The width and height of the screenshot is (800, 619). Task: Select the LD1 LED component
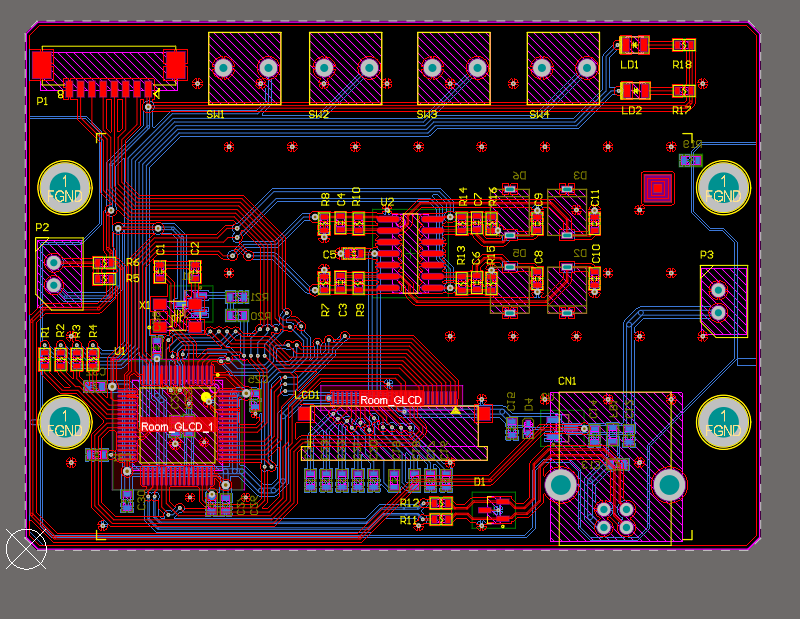click(x=634, y=45)
